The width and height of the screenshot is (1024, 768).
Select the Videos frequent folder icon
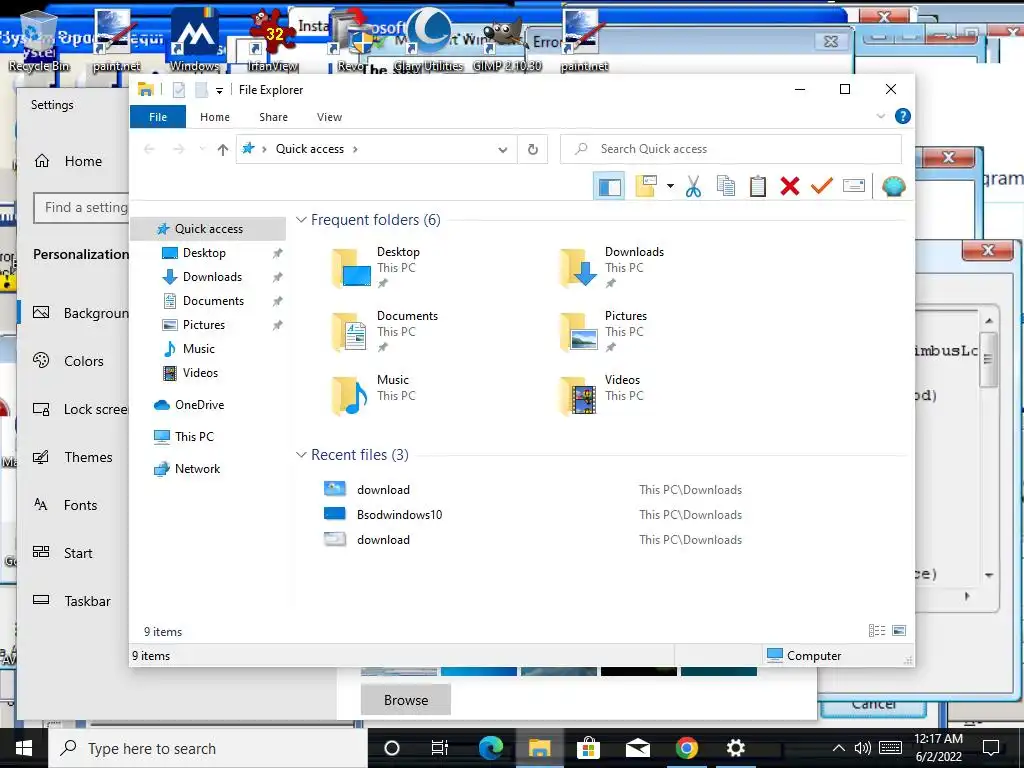[579, 396]
